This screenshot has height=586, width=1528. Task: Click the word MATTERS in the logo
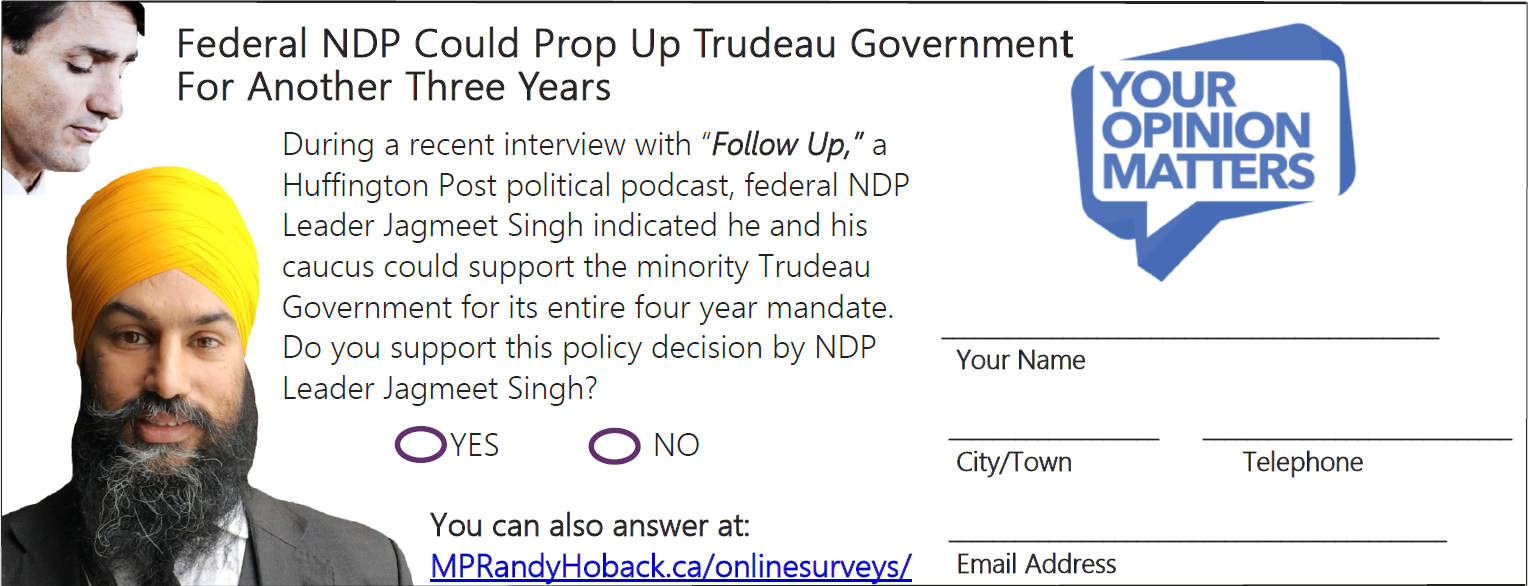1207,171
